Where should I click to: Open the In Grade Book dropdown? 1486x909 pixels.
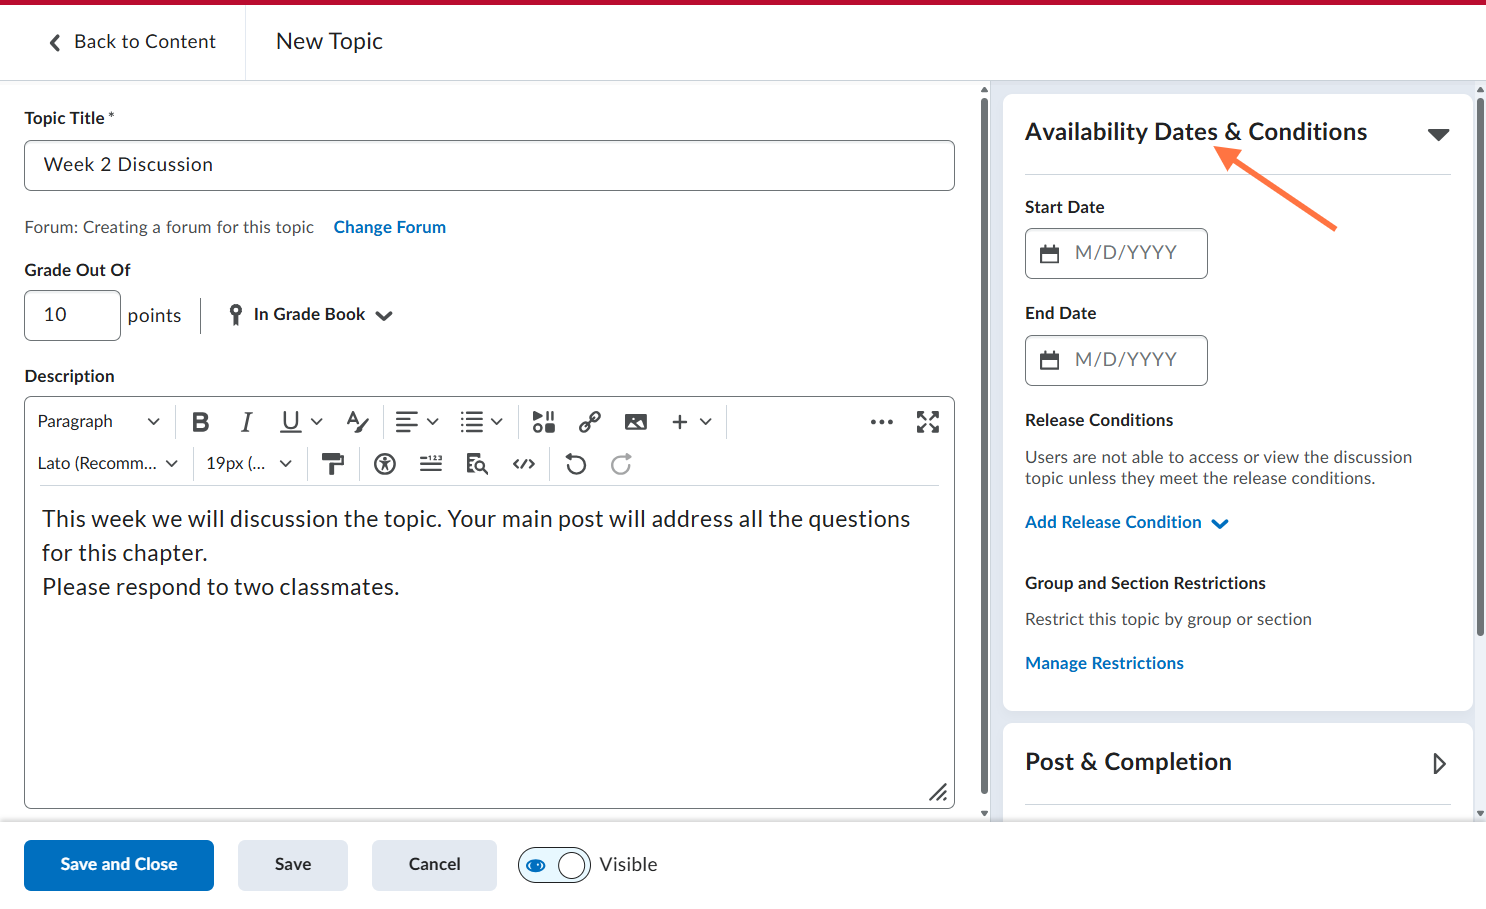[311, 315]
